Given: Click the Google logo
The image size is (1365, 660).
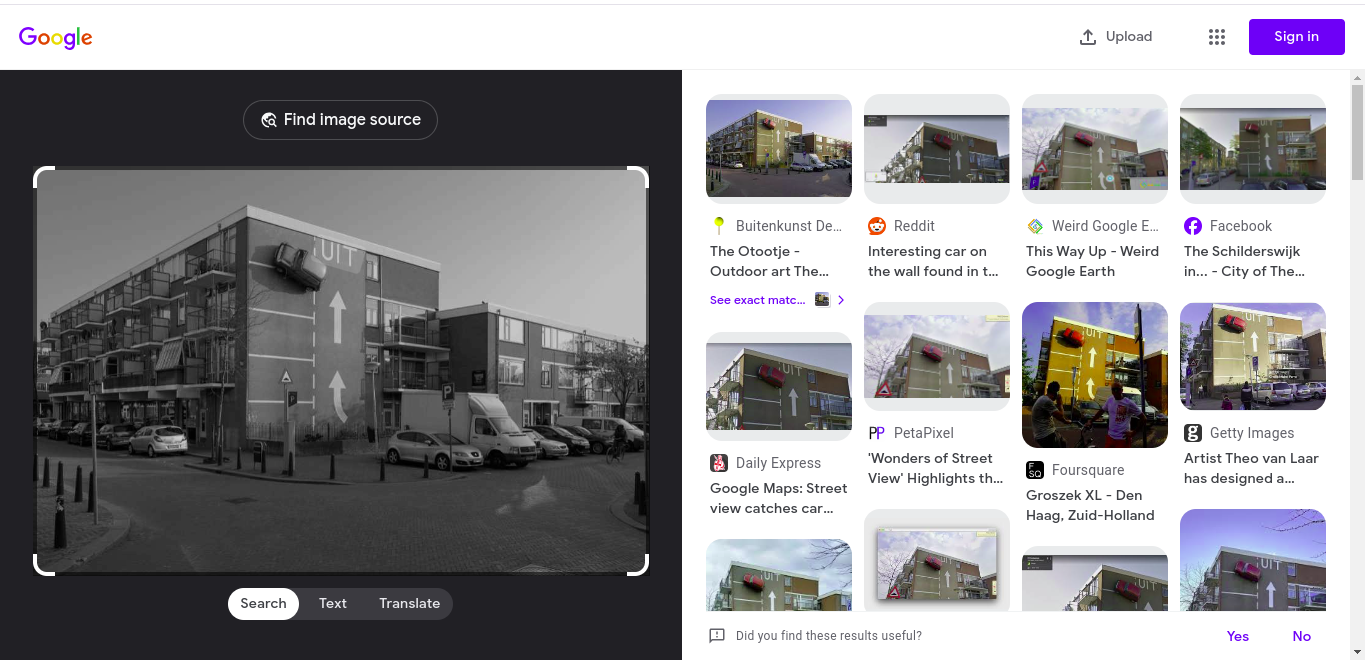Looking at the screenshot, I should coord(56,37).
